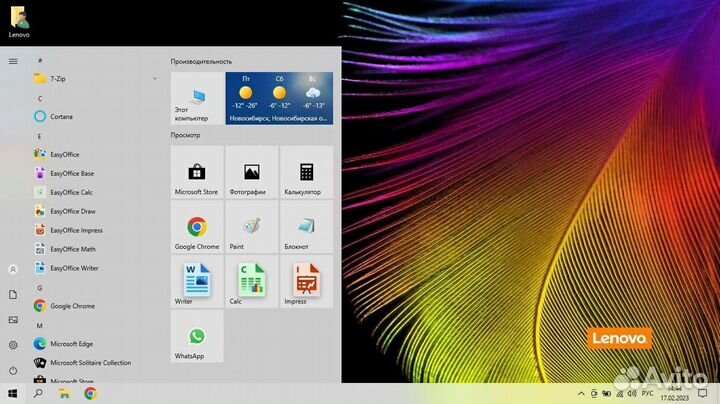720x404 pixels.
Task: Open Documents from Start sidebar
Action: click(13, 294)
